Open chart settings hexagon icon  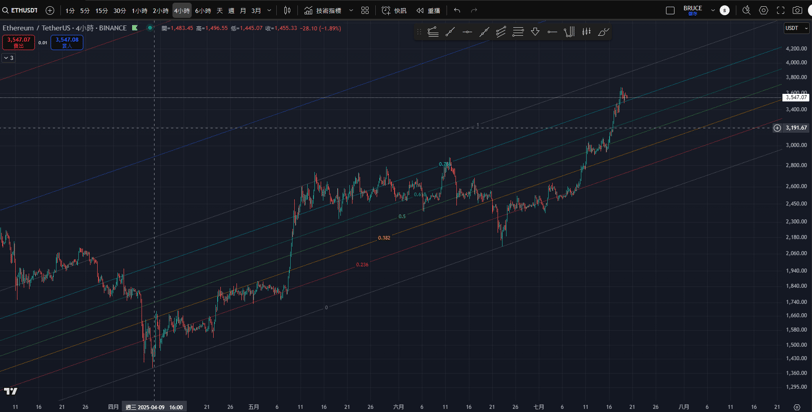click(763, 10)
